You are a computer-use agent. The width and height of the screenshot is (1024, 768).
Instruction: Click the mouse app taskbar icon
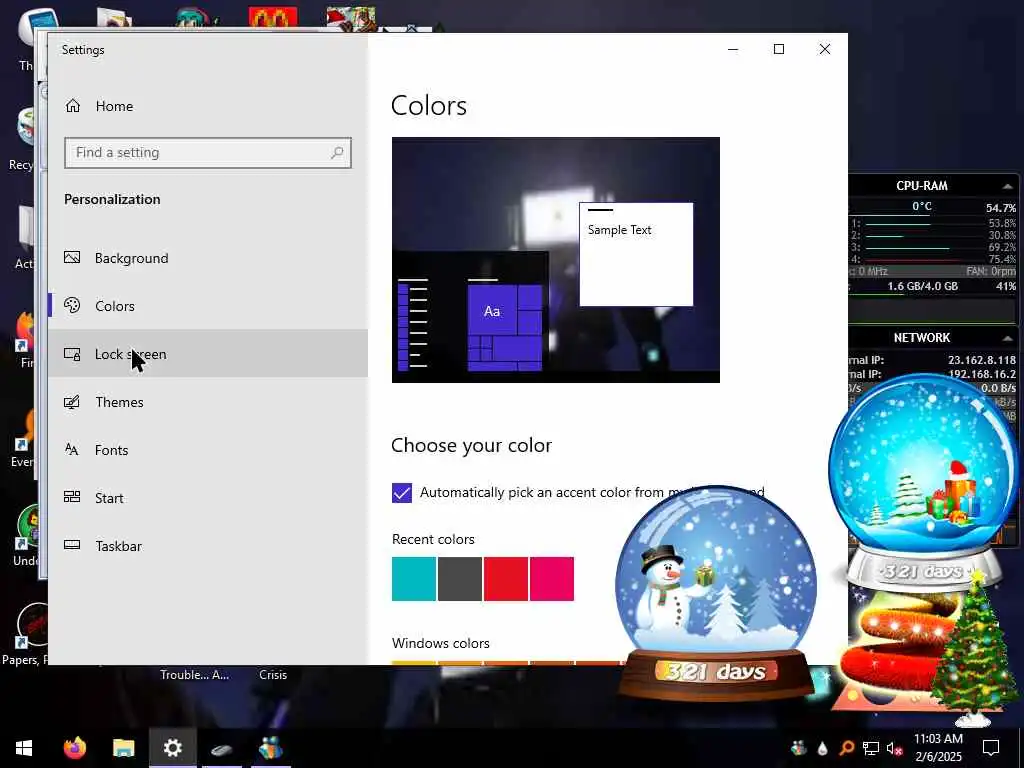pyautogui.click(x=221, y=748)
